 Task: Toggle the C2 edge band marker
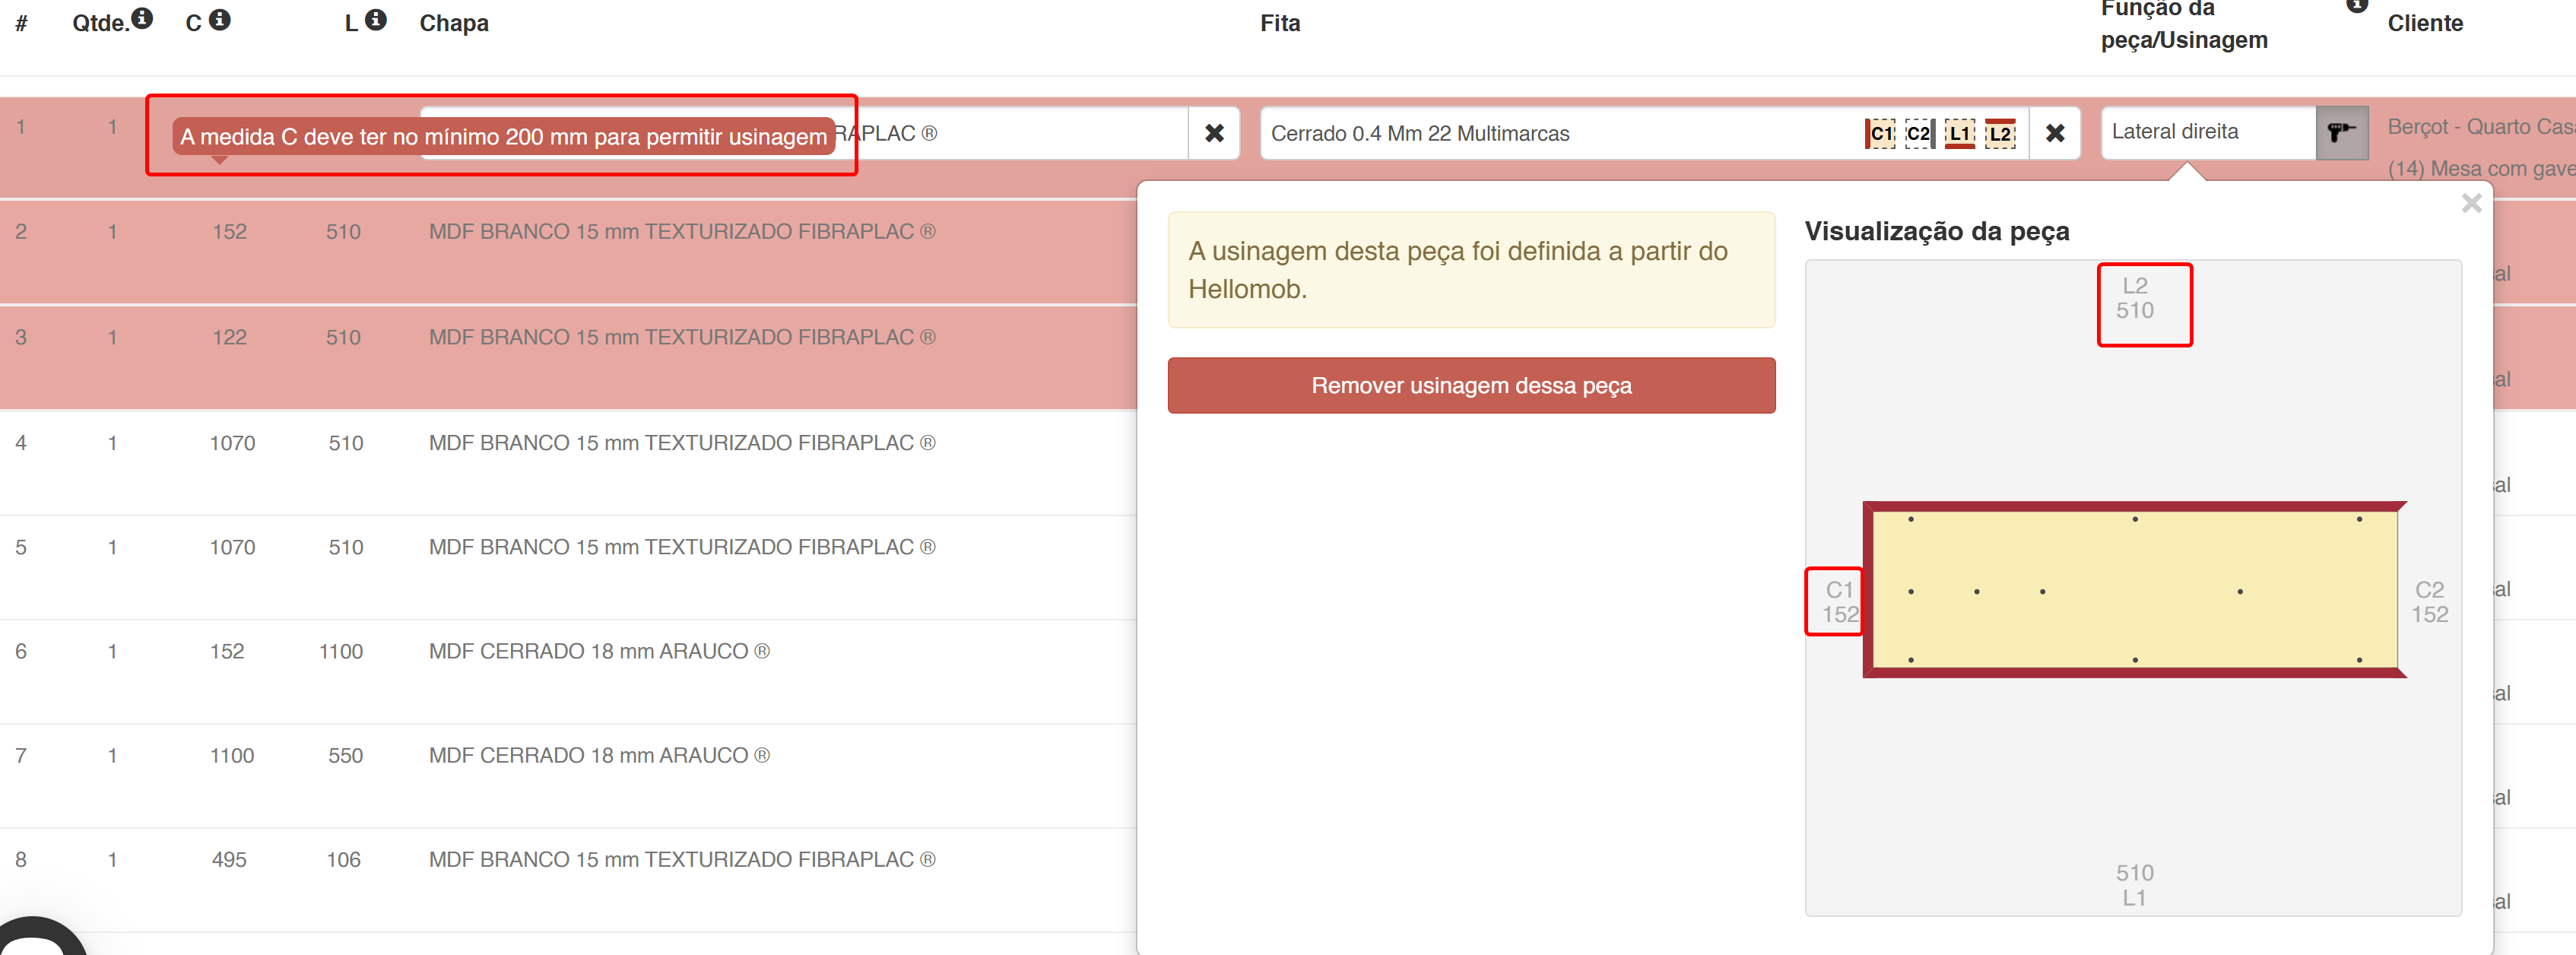tap(1918, 133)
